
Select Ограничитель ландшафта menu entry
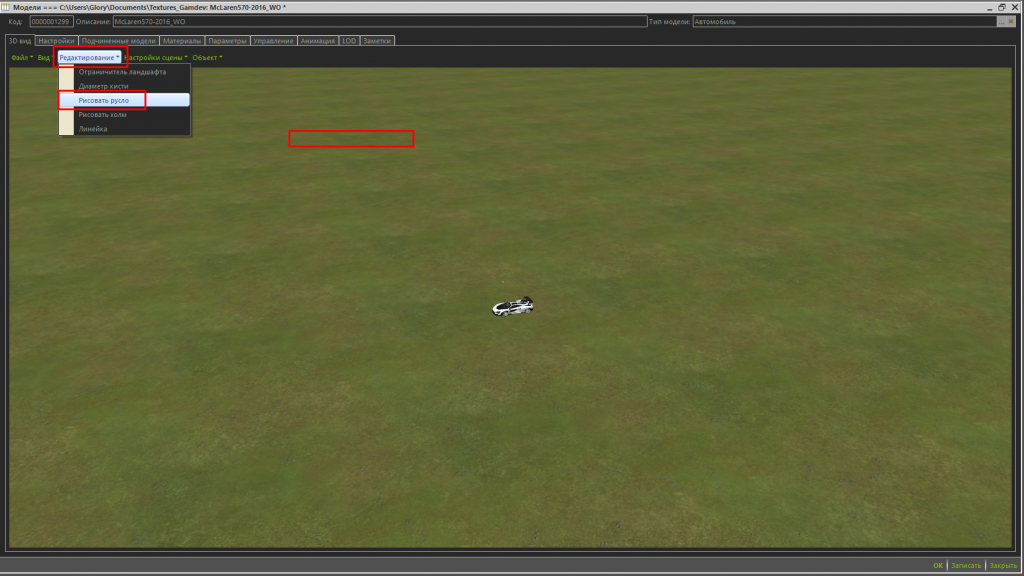(124, 72)
